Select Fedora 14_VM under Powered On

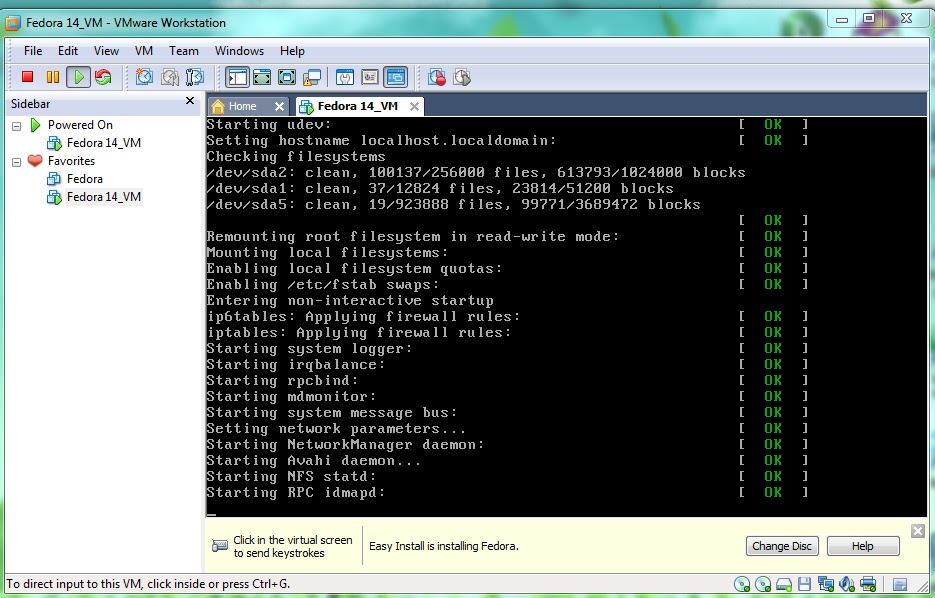point(104,143)
